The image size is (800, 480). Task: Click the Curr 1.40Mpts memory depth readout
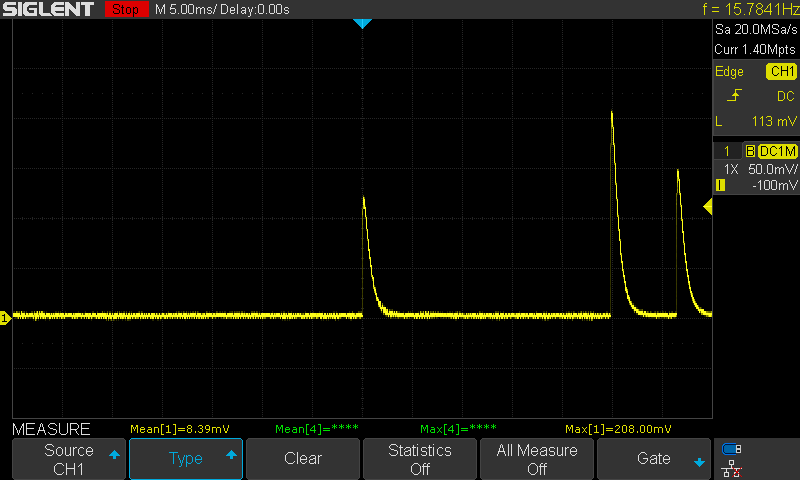click(755, 49)
